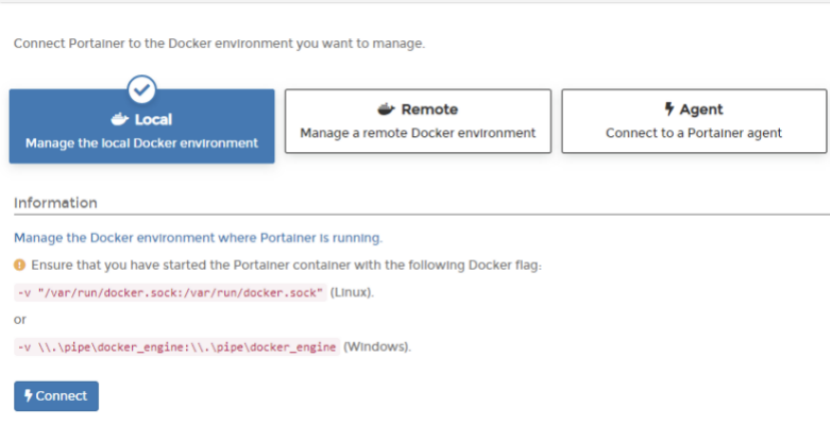Screen dimensions: 832x424
Task: Click the bolt icon in the Connect button
Action: click(x=28, y=396)
